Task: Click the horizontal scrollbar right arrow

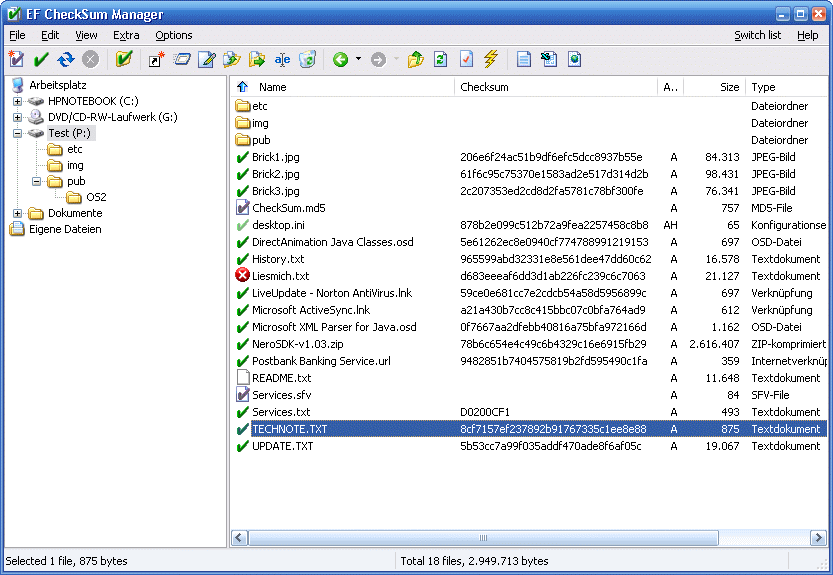Action: tap(818, 538)
